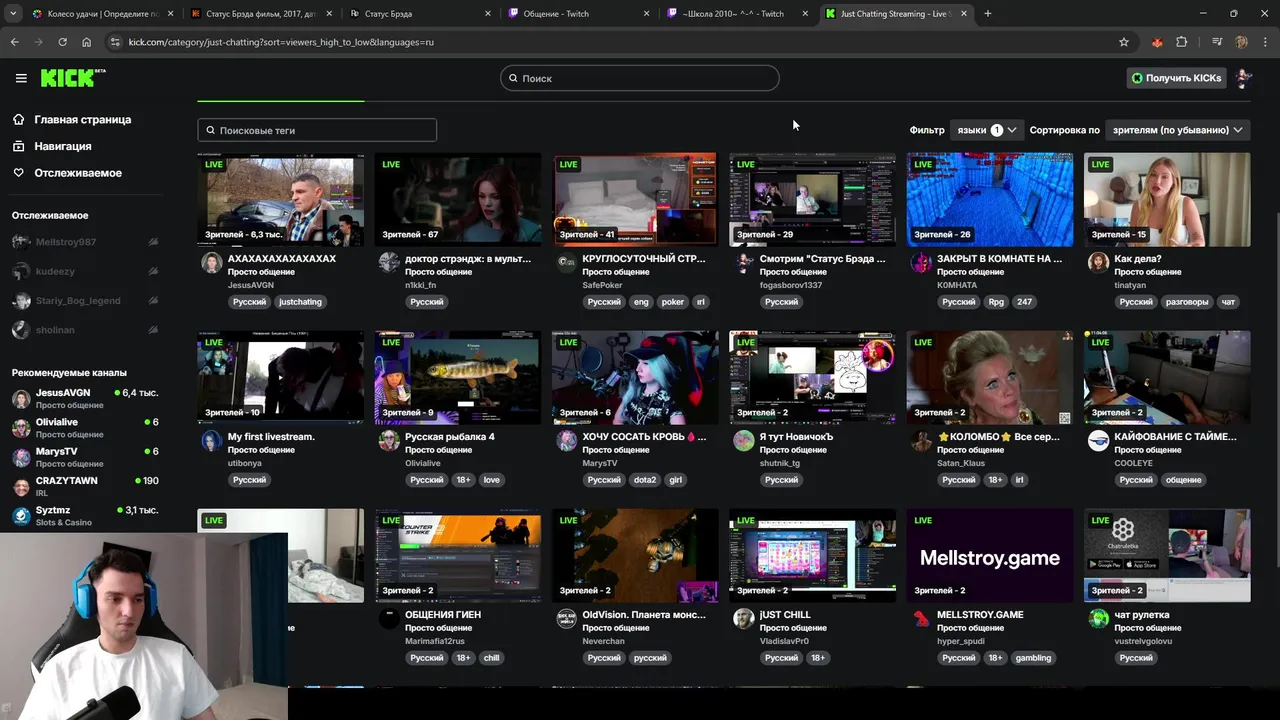Open COOLEYE channel avatar
The image size is (1280, 720).
[x=1098, y=441]
